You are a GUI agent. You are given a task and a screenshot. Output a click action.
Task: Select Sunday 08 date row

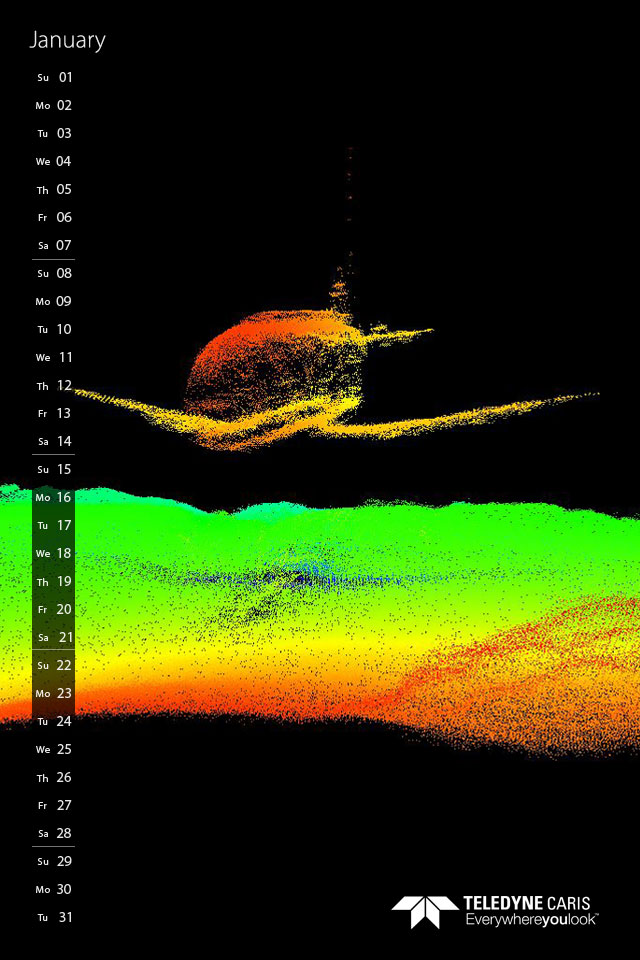pyautogui.click(x=54, y=274)
